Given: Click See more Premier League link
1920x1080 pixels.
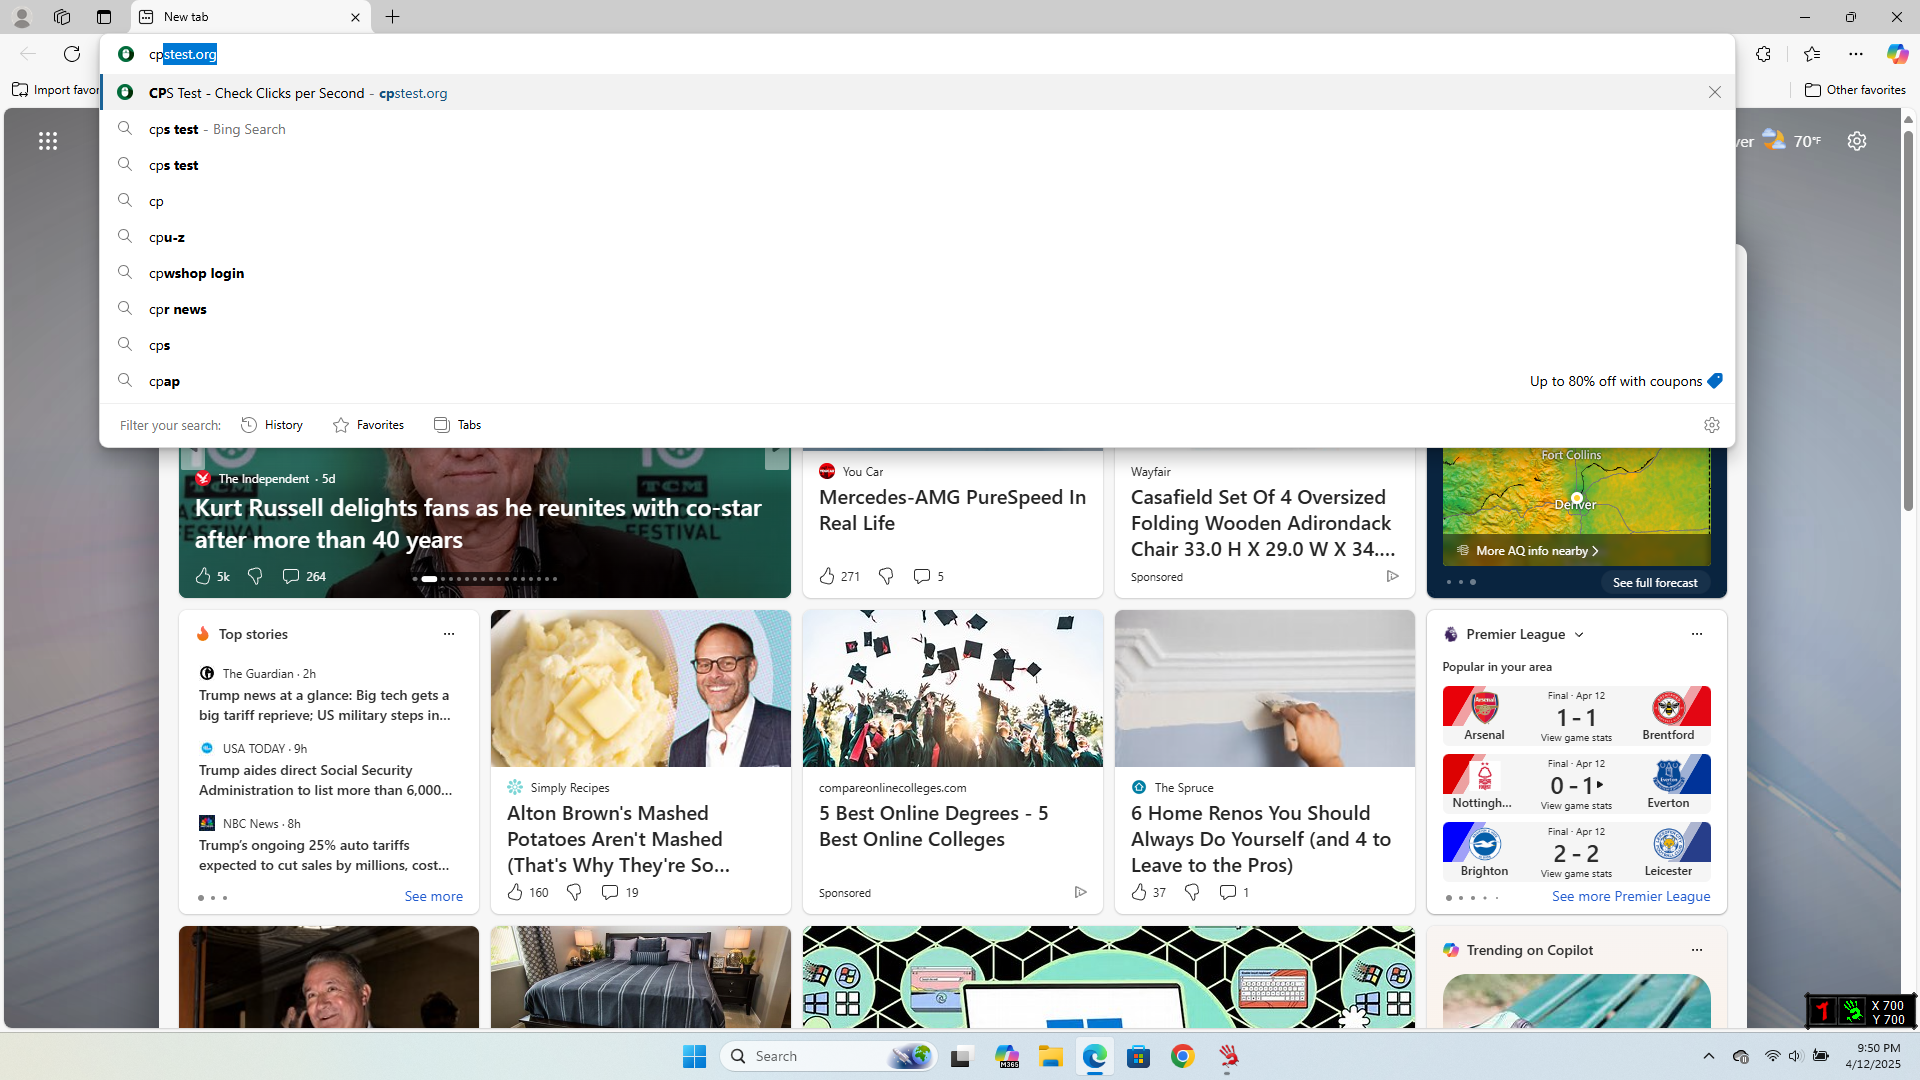Looking at the screenshot, I should tap(1631, 897).
